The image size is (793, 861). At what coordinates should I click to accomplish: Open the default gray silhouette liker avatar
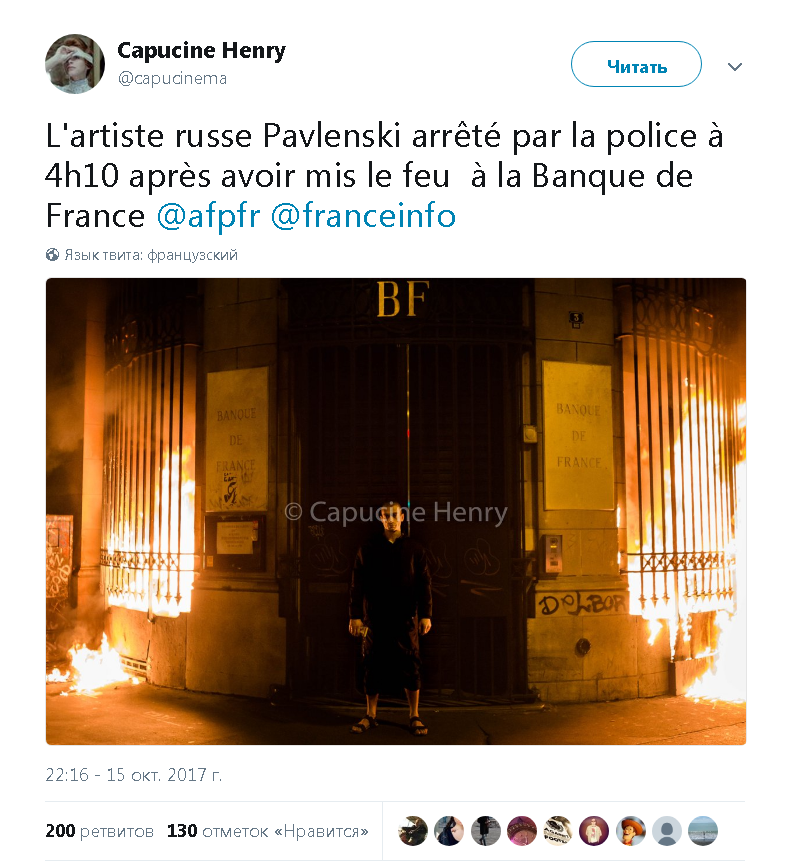tap(667, 831)
